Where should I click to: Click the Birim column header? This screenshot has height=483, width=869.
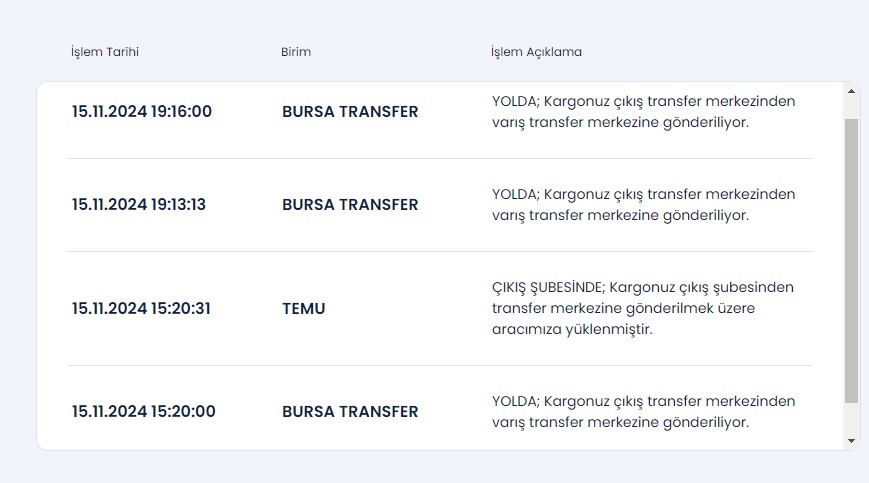coord(296,52)
